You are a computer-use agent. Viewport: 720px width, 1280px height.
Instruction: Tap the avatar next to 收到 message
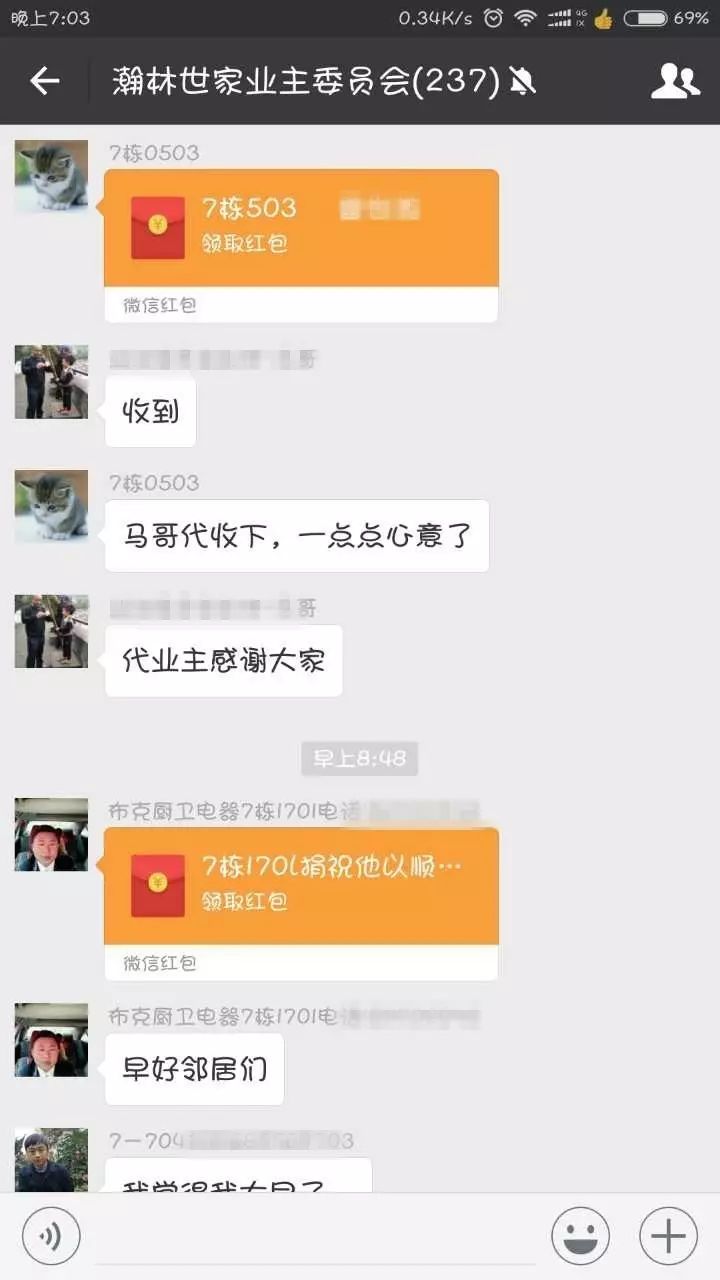click(x=51, y=382)
